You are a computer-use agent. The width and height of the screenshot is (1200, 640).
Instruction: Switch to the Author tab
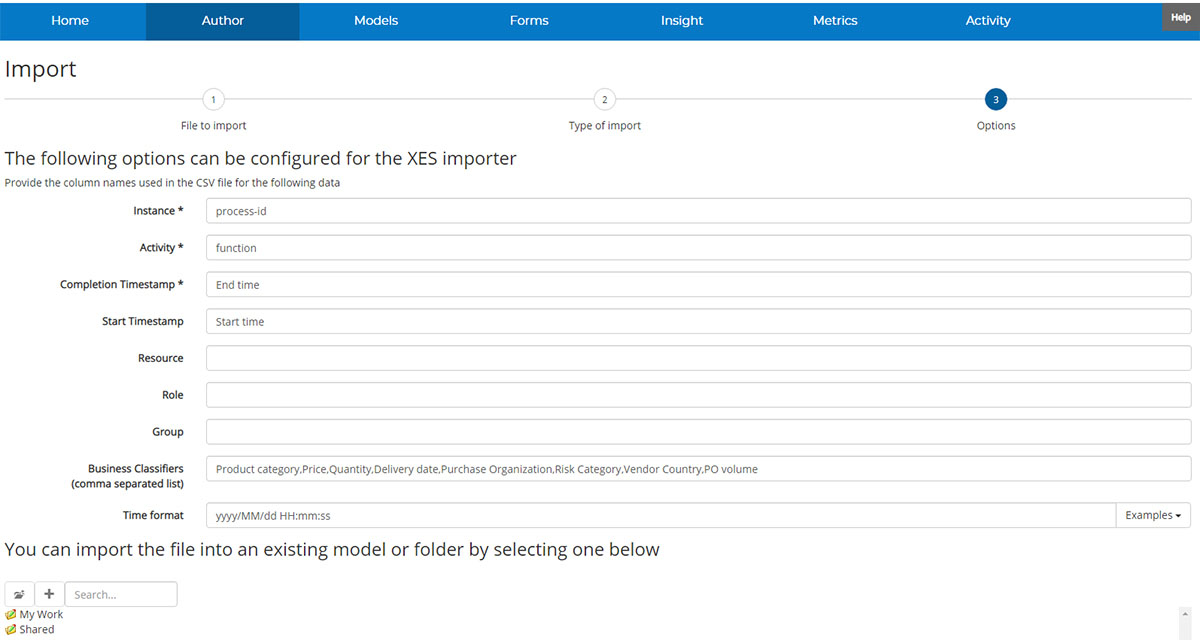tap(223, 20)
